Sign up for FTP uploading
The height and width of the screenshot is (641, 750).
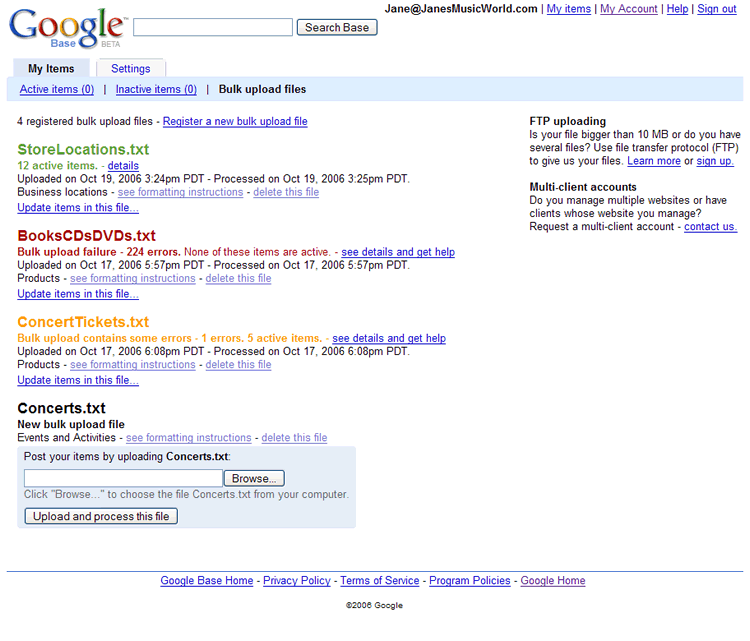pyautogui.click(x=715, y=161)
